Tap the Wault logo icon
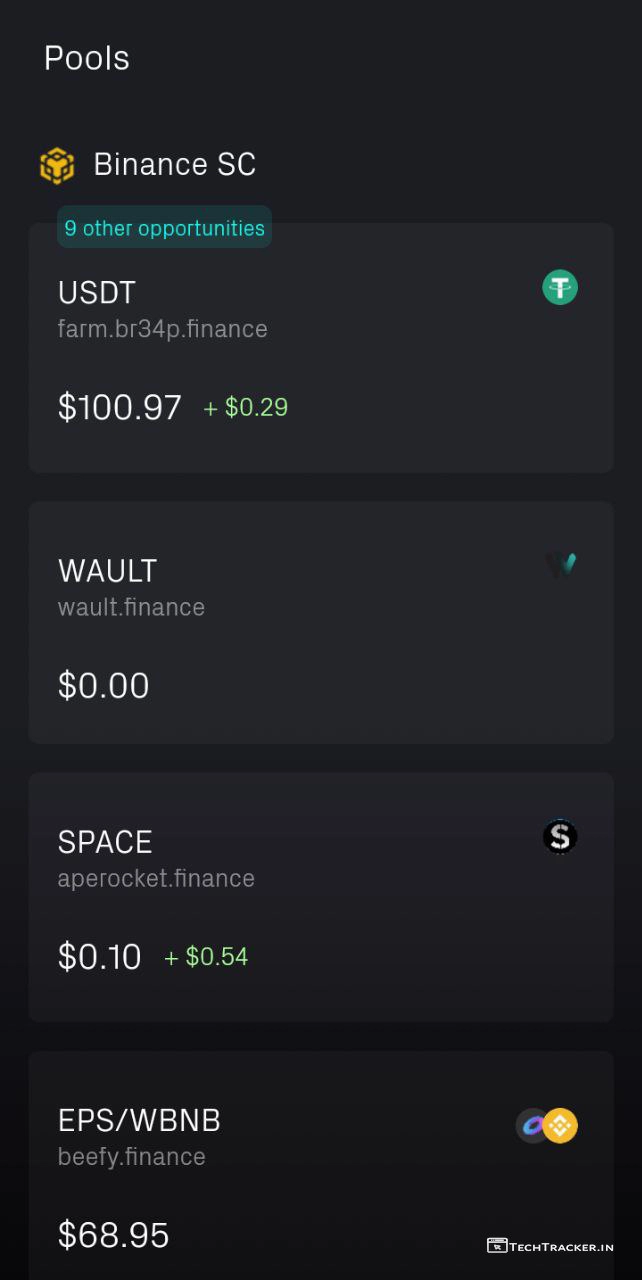 point(560,566)
